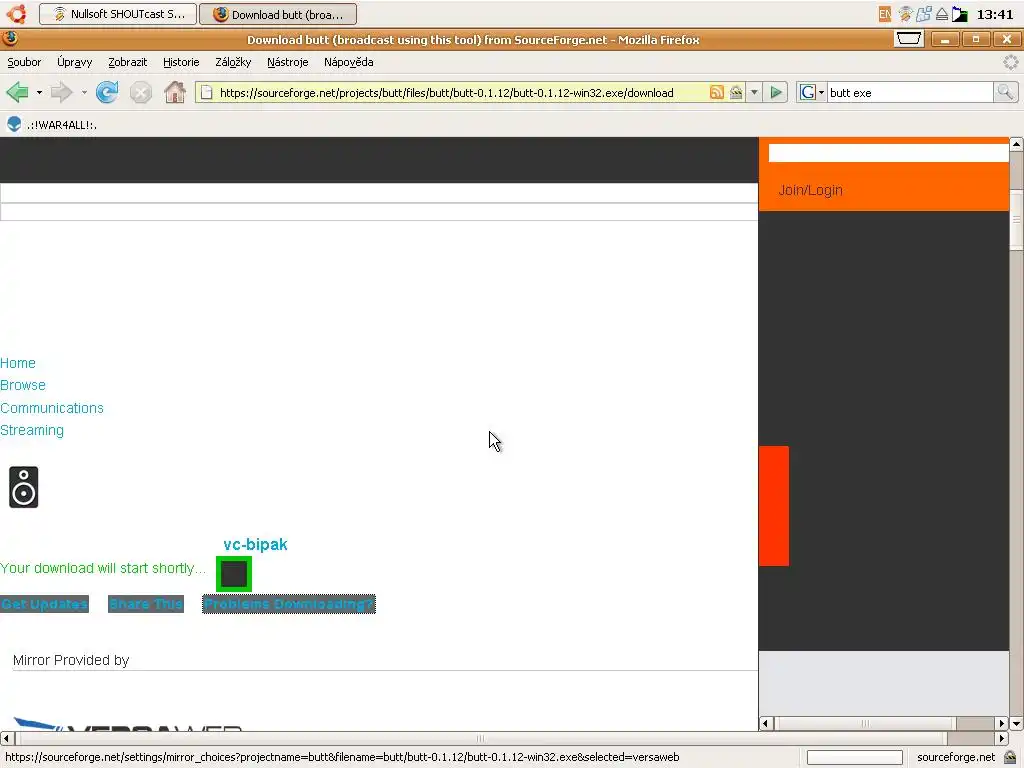Open the home page icon
The width and height of the screenshot is (1024, 768).
[174, 93]
